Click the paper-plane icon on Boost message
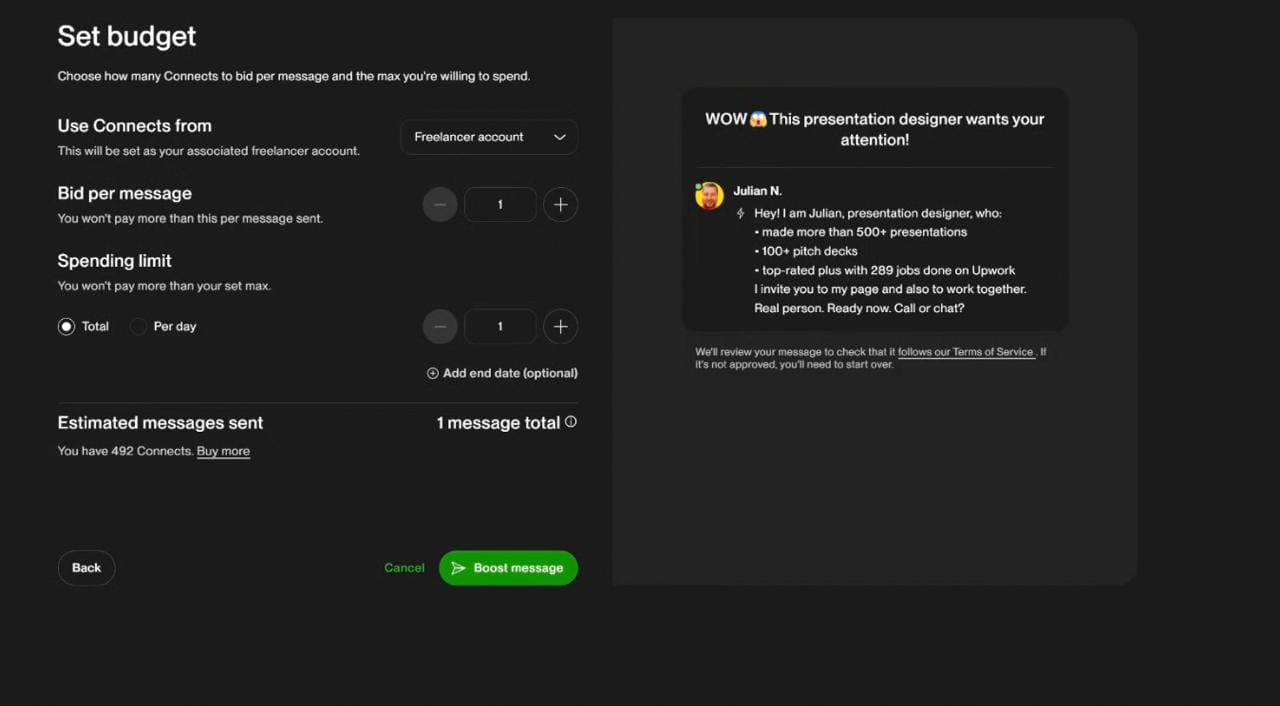This screenshot has width=1280, height=706. tap(458, 568)
